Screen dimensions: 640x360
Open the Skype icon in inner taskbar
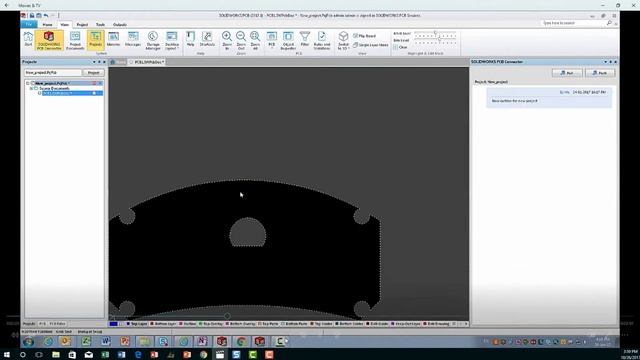click(x=163, y=341)
